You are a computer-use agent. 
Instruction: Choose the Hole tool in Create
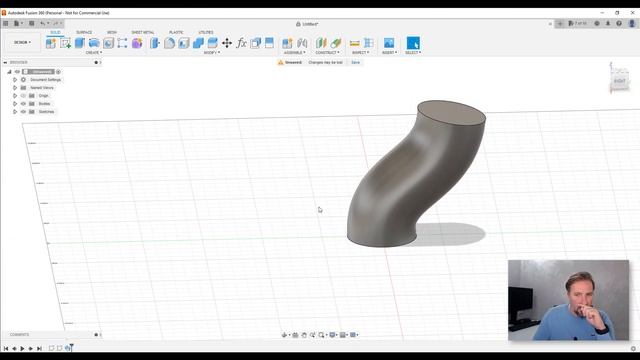[x=108, y=43]
